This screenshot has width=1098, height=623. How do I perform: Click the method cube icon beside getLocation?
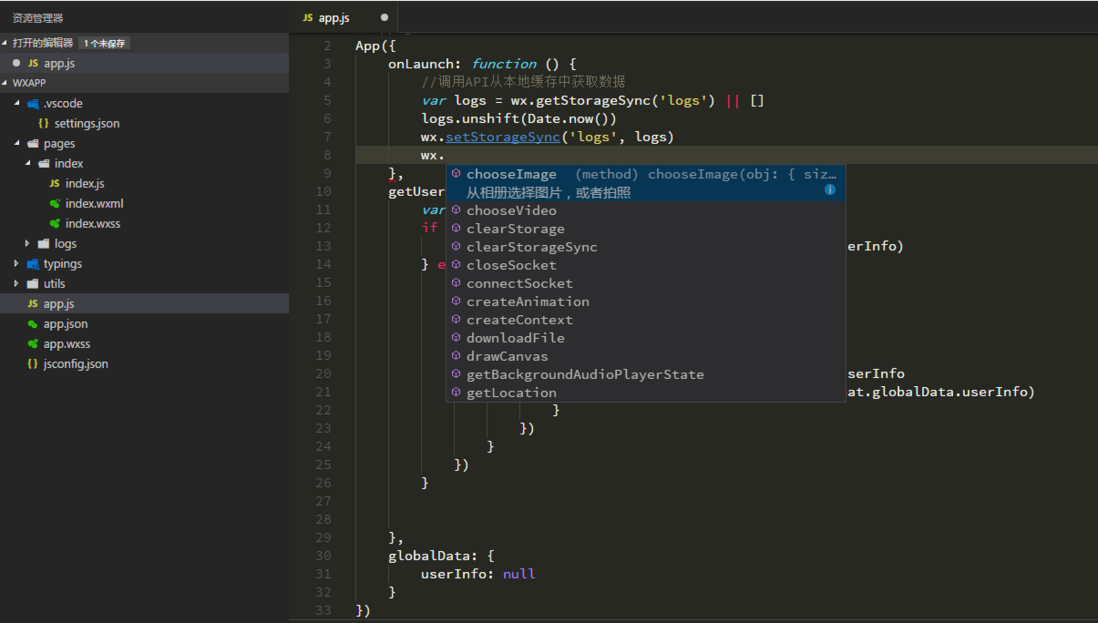456,392
